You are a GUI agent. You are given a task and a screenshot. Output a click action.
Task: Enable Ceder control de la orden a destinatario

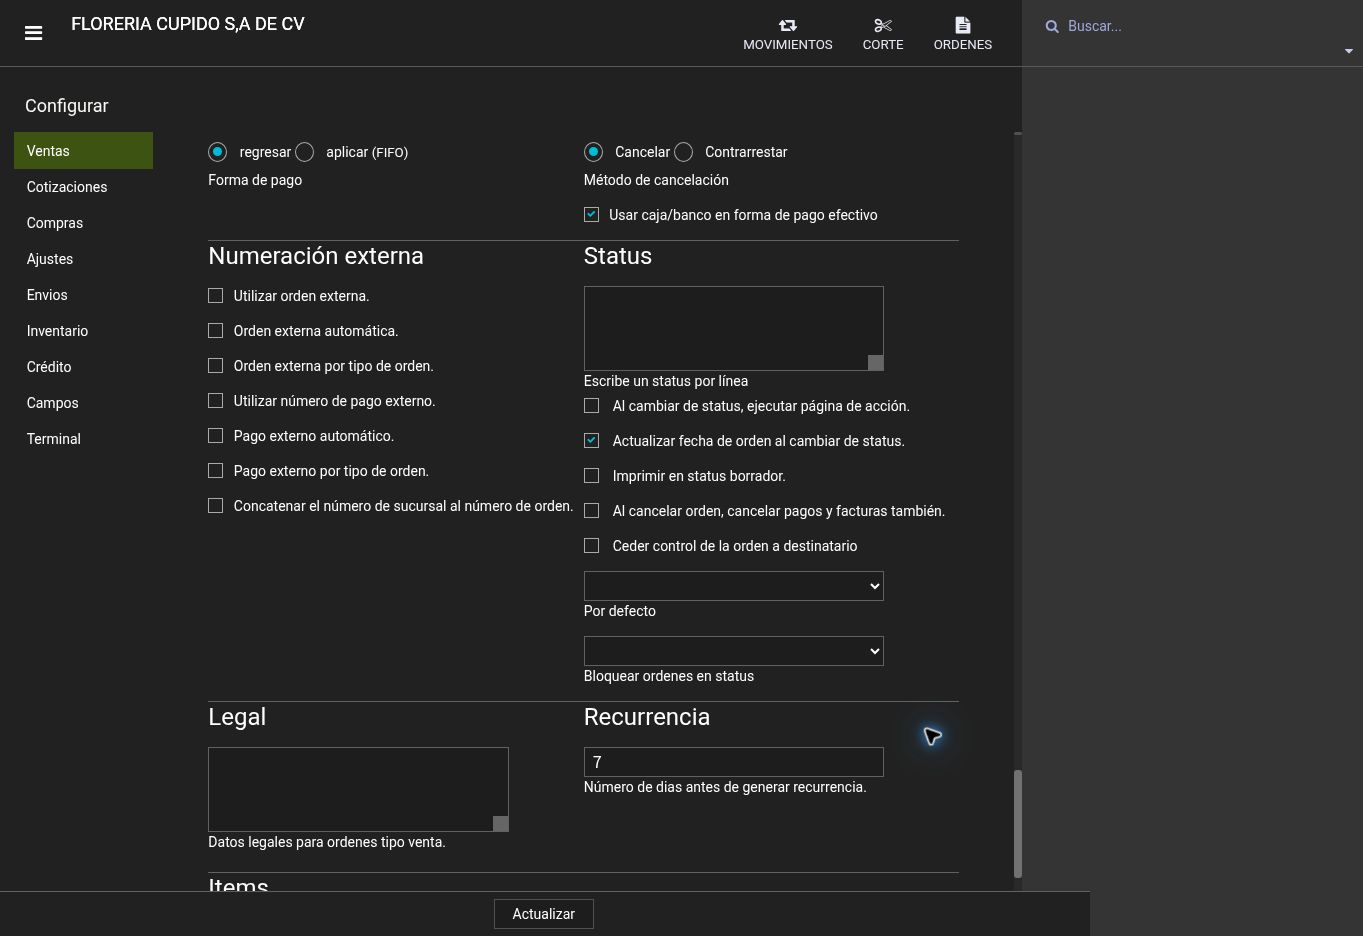click(591, 545)
